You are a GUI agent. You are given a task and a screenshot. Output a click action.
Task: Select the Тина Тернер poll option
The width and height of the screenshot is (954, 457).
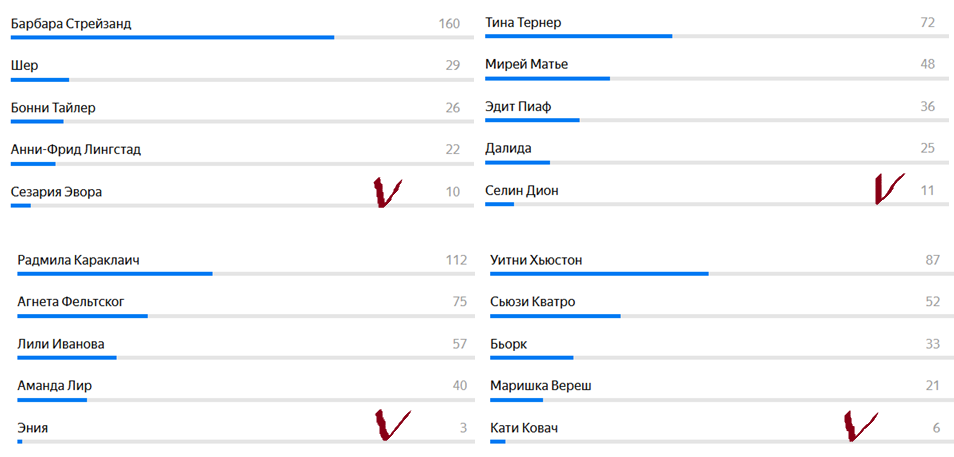[x=717, y=27]
